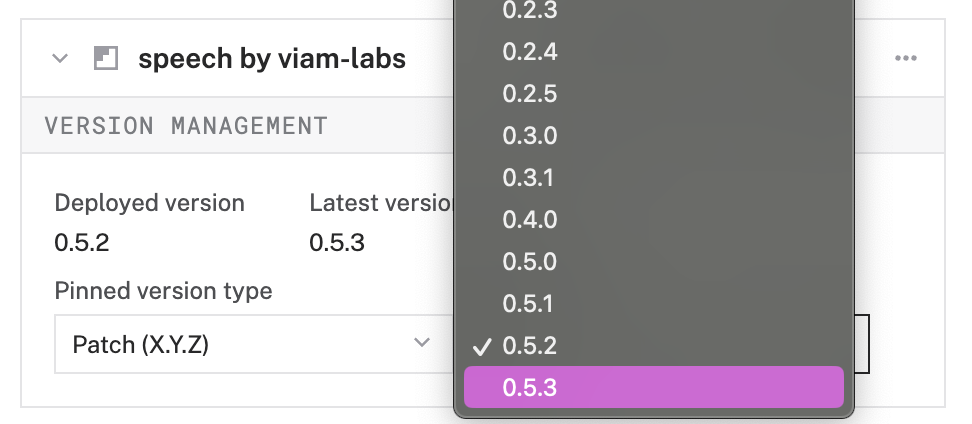The width and height of the screenshot is (972, 424).
Task: Click the Deployed version label
Action: click(149, 203)
